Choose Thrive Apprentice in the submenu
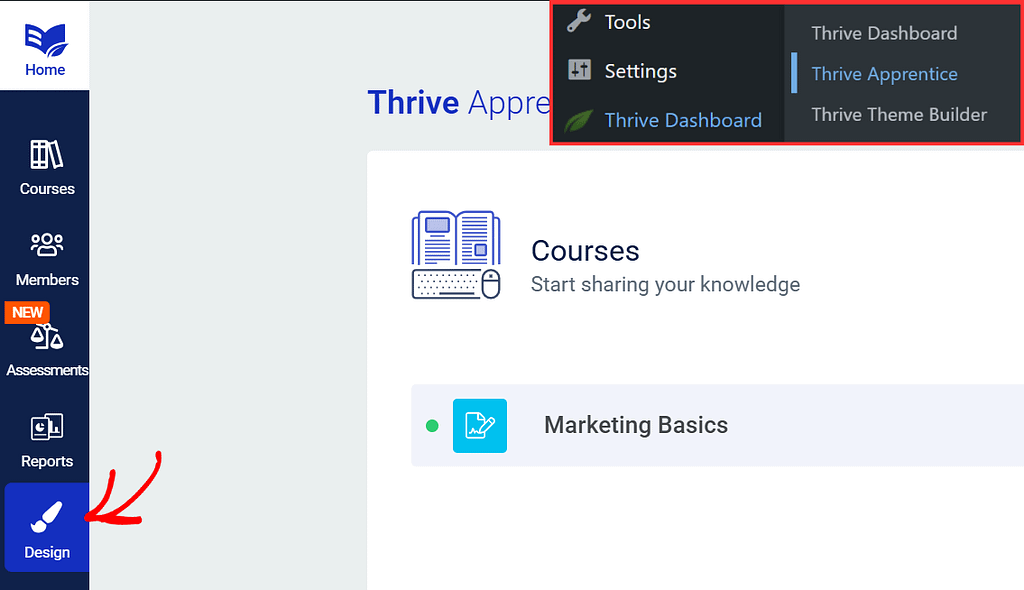1024x590 pixels. click(x=884, y=74)
